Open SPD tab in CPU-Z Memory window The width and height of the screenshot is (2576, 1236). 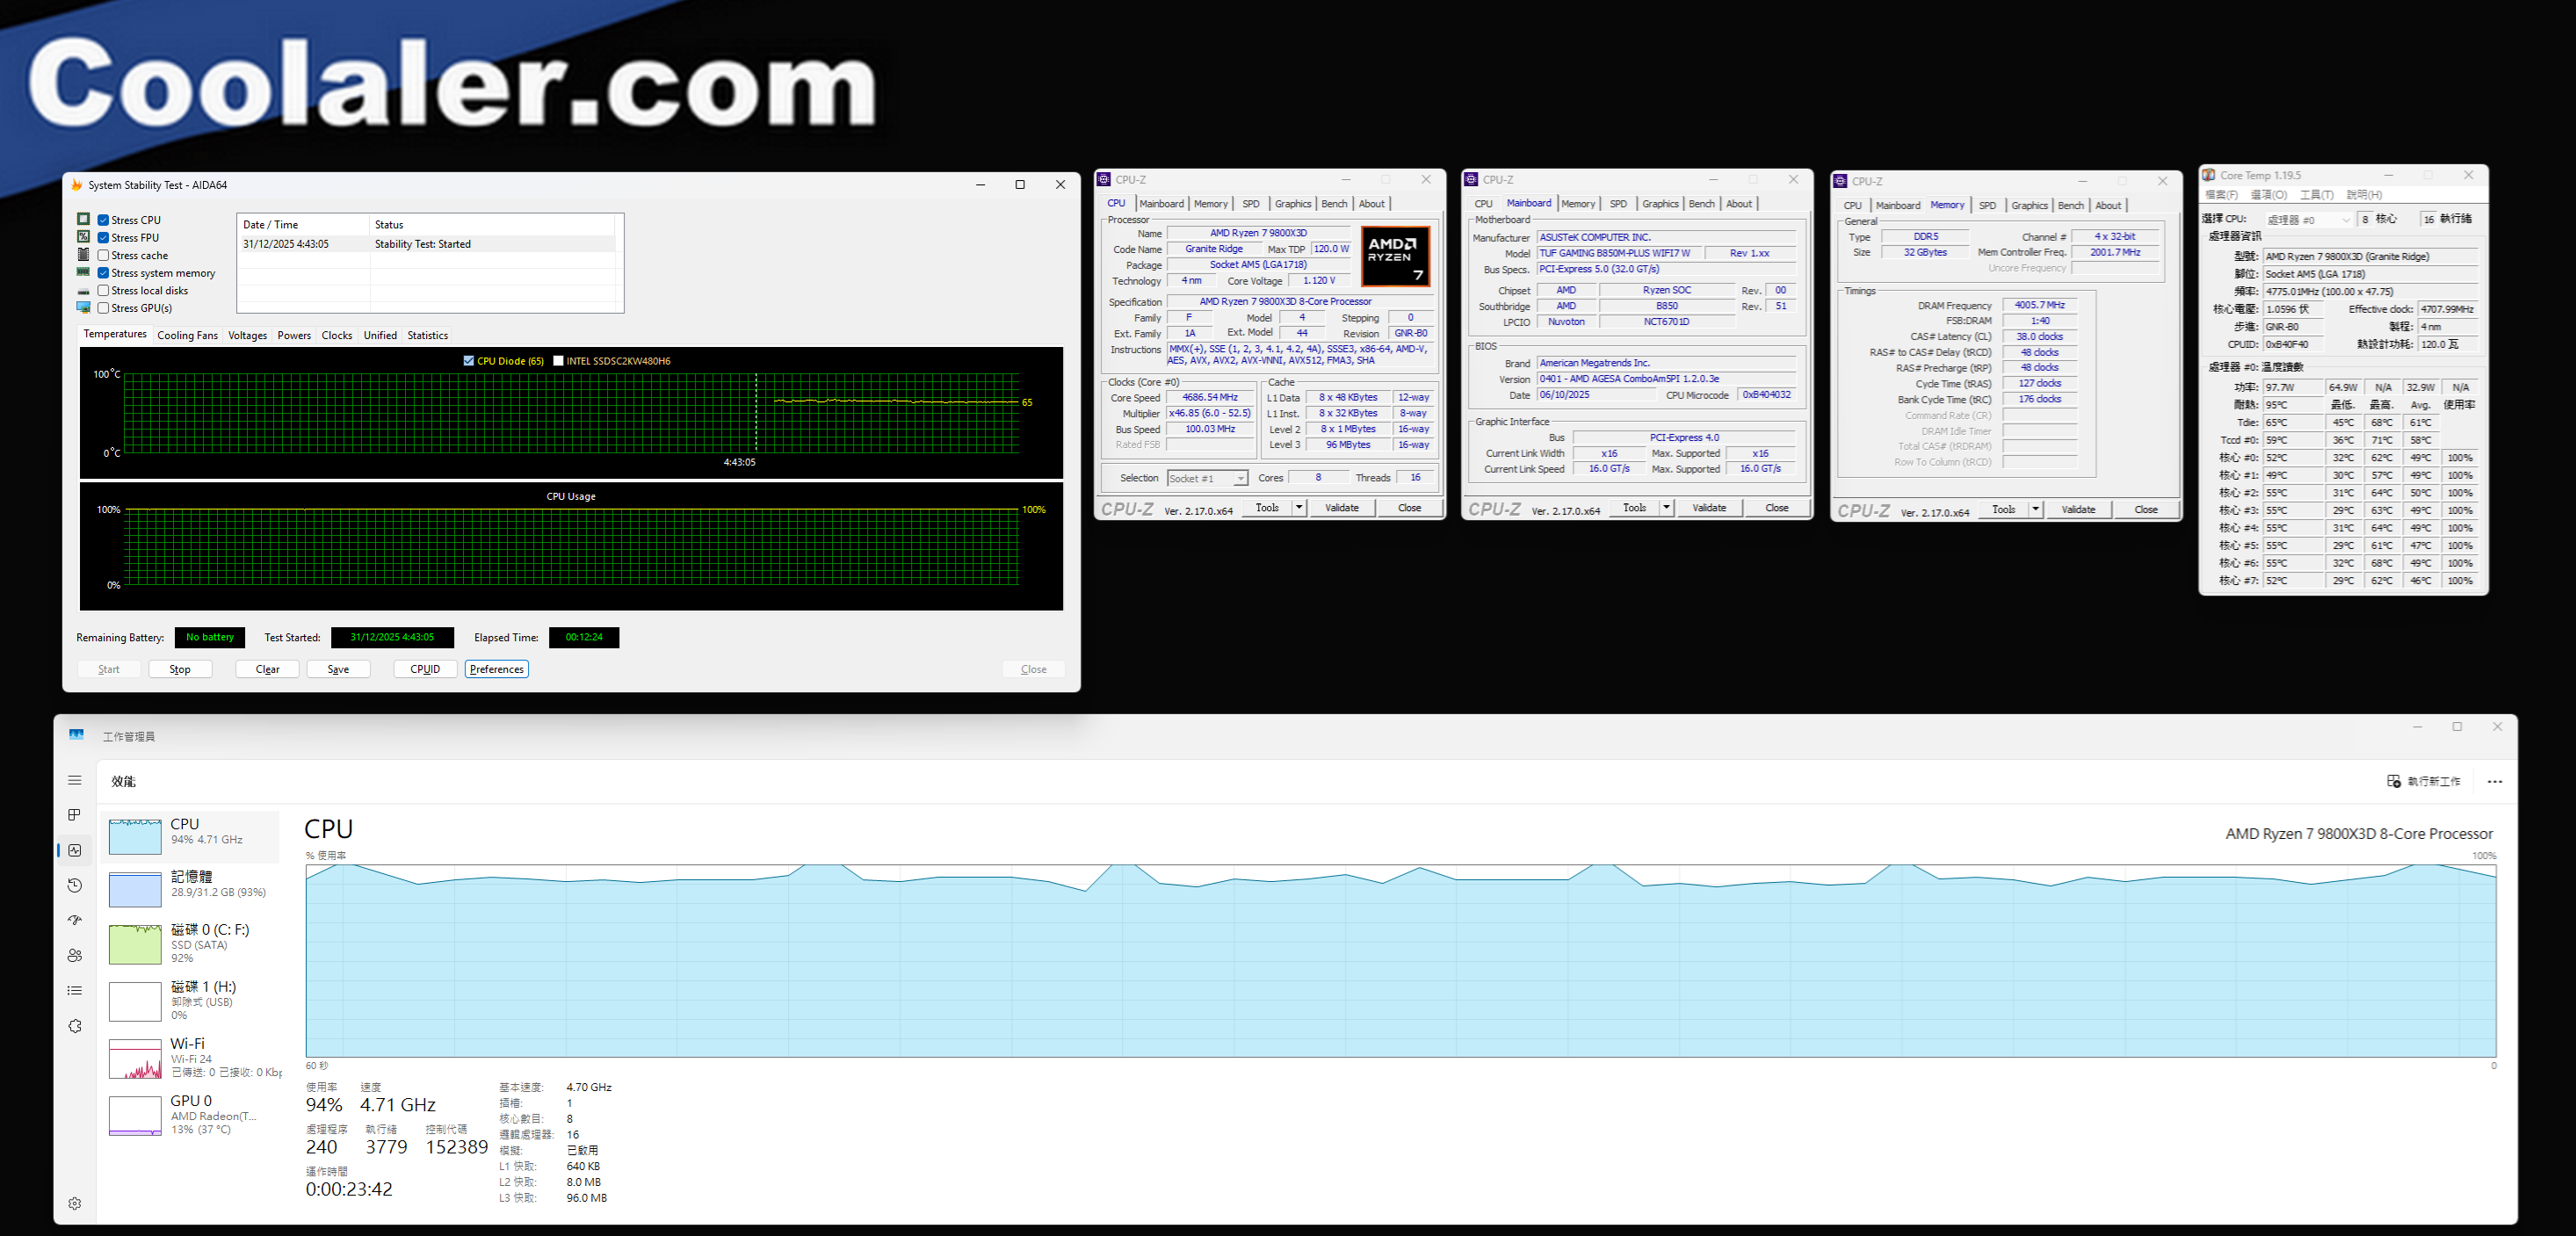(x=1987, y=205)
